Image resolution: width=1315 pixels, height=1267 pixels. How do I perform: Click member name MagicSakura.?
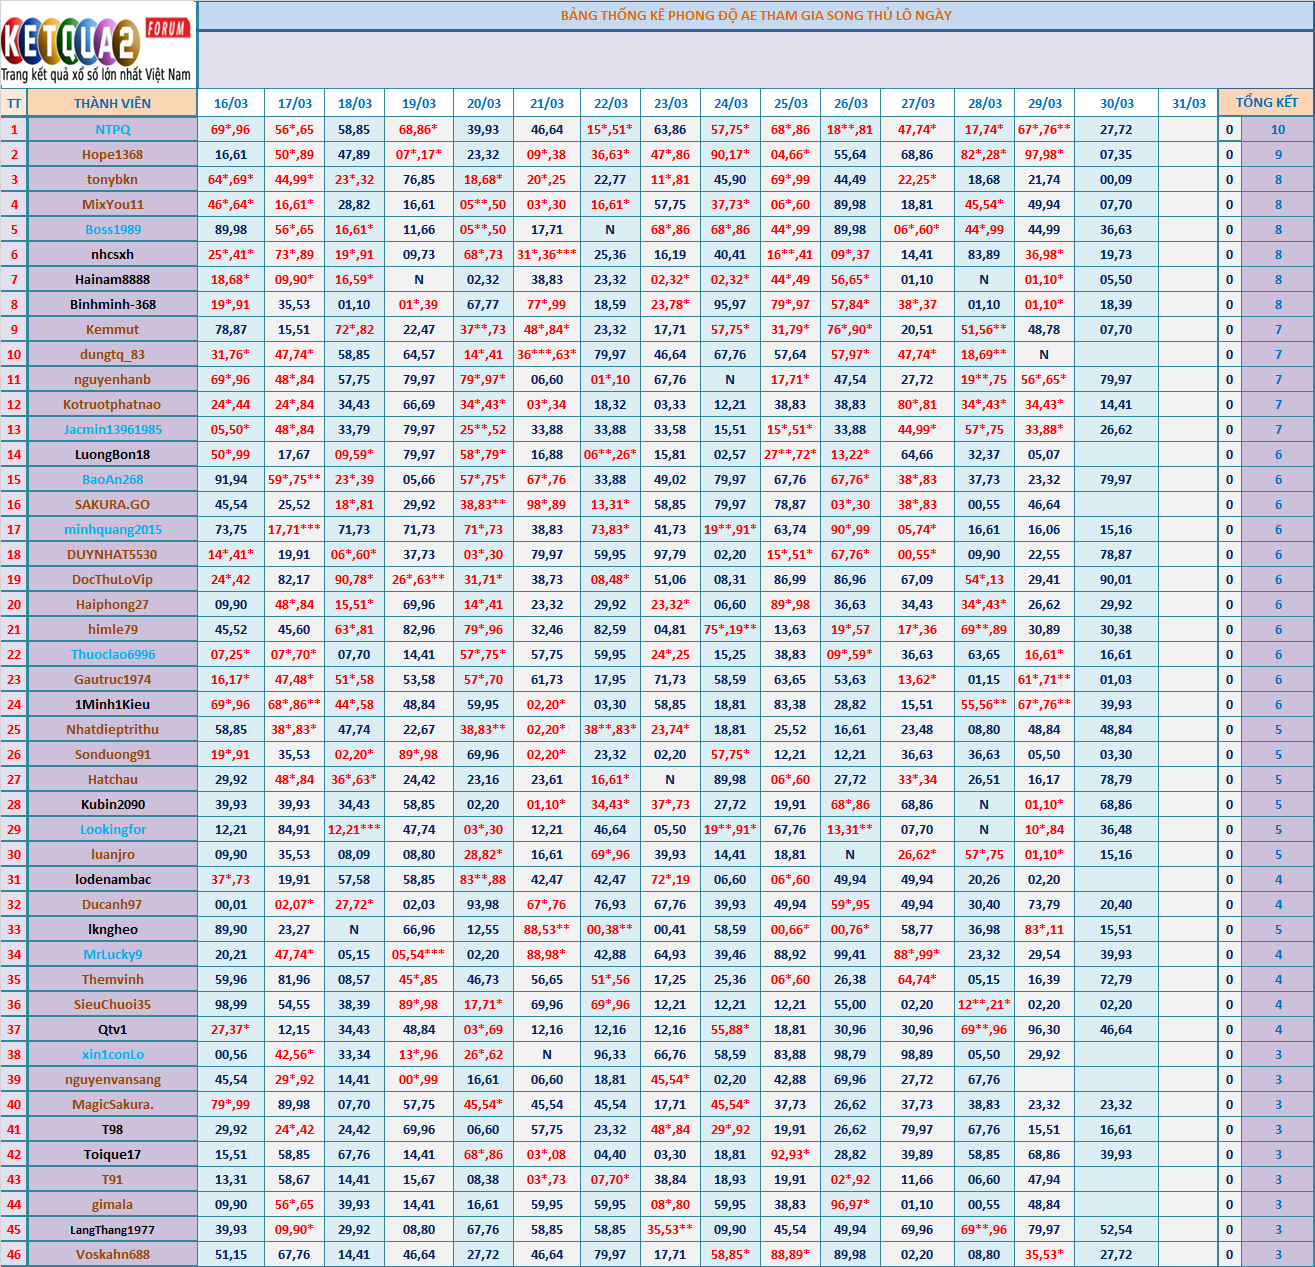point(113,1104)
